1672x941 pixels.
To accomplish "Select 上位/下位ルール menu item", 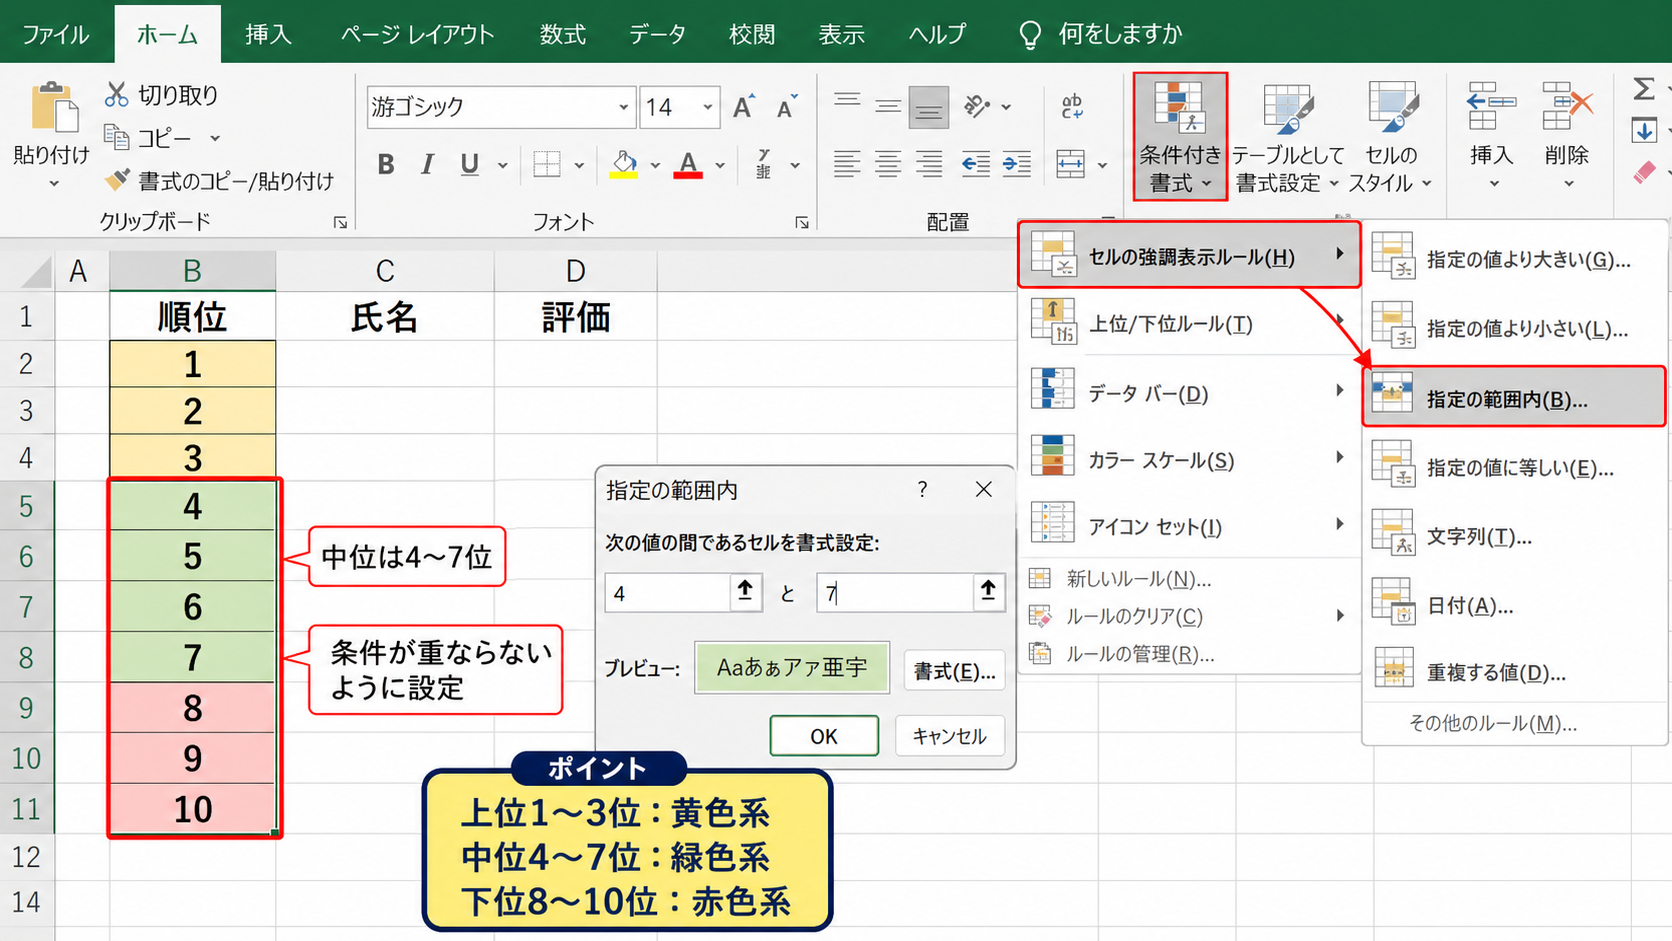I will 1189,324.
